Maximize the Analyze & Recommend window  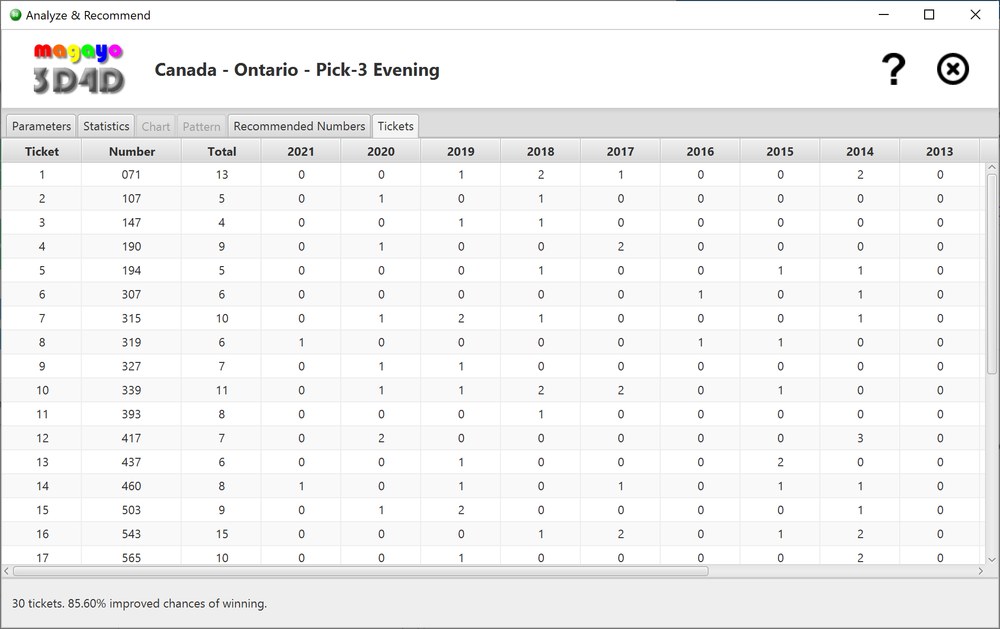(929, 15)
